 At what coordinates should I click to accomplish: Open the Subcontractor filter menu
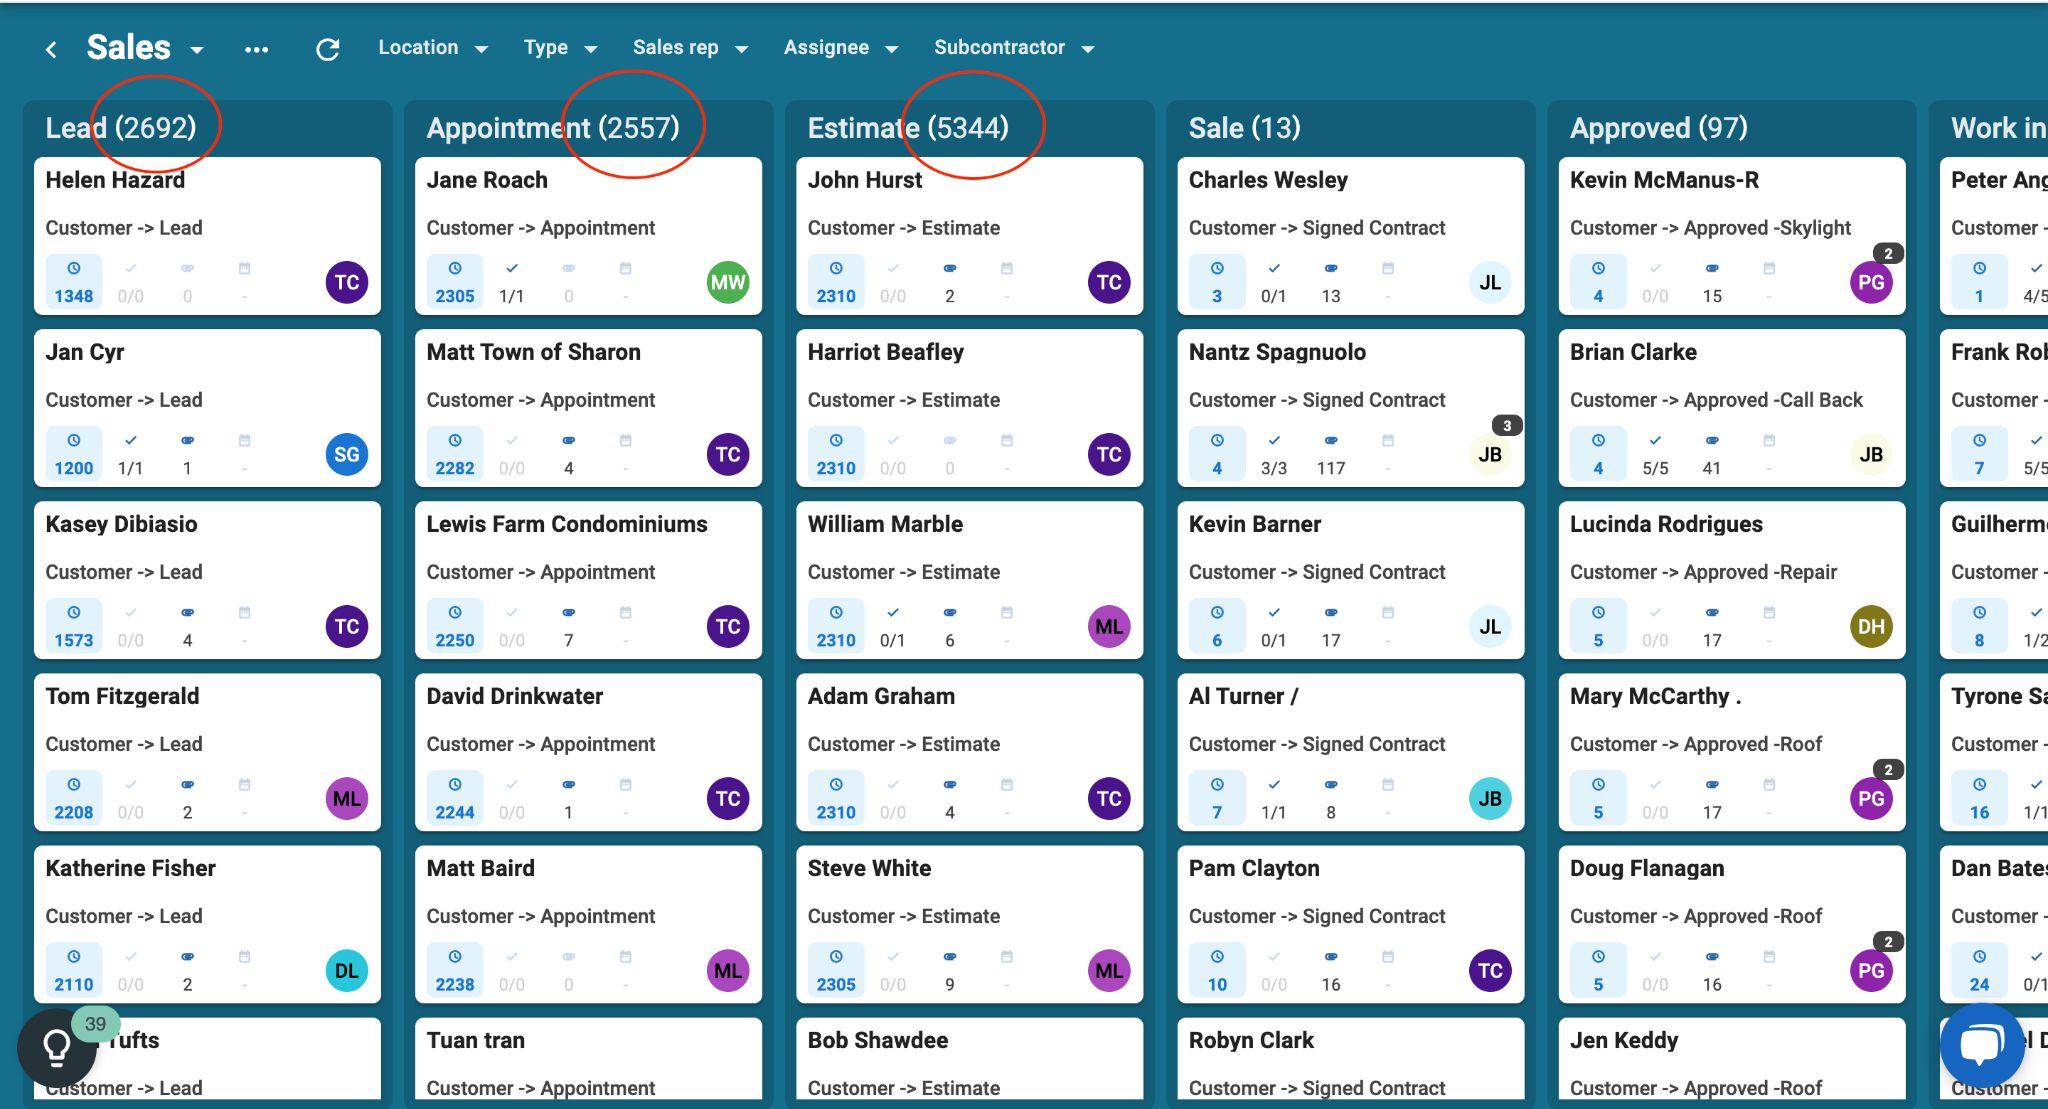pyautogui.click(x=1013, y=48)
